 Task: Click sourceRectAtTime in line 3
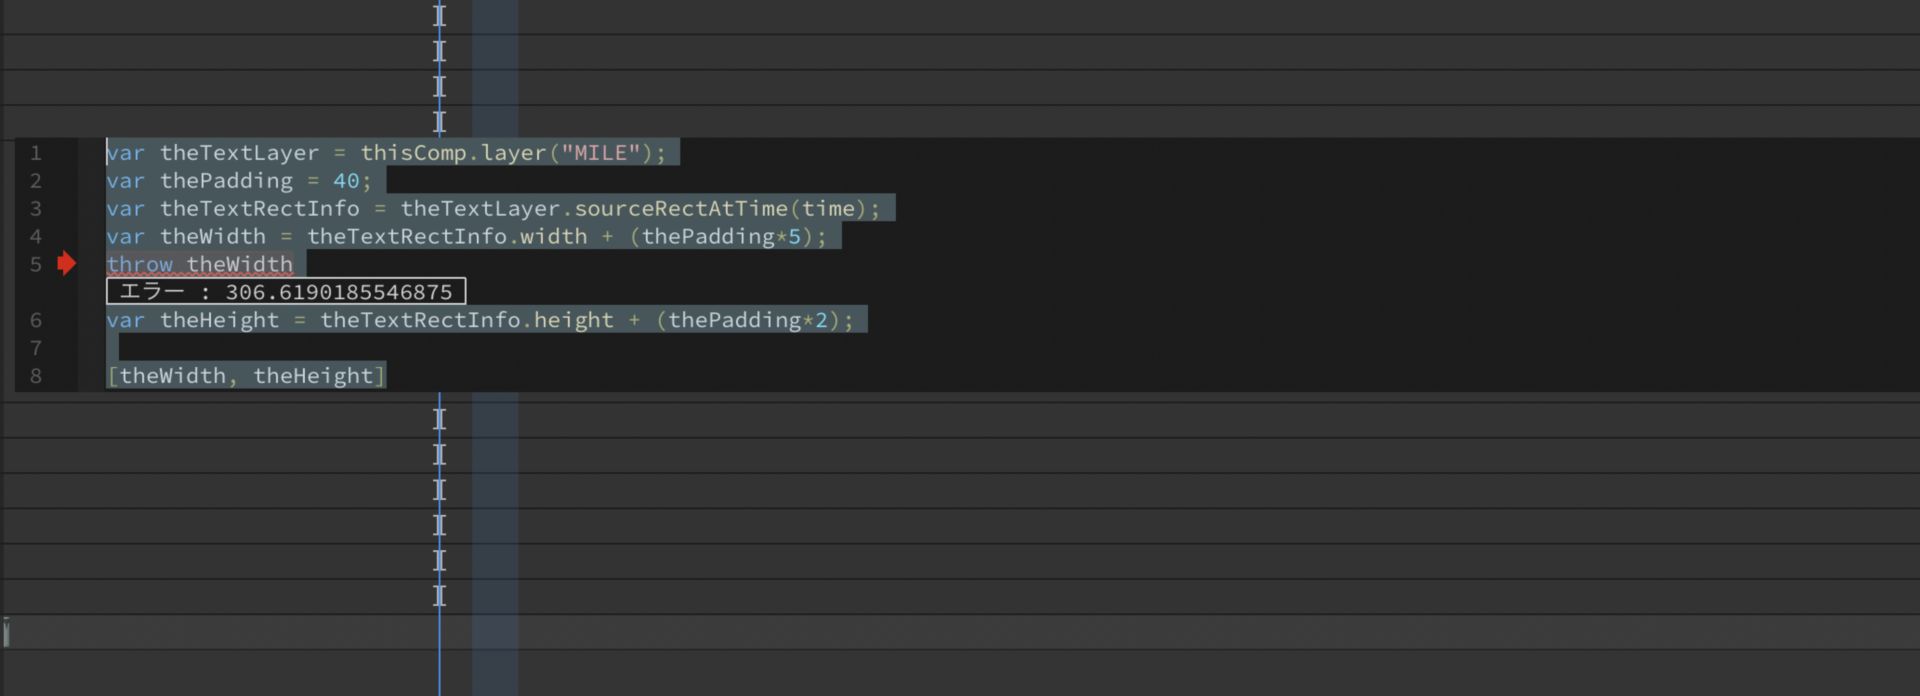[680, 209]
